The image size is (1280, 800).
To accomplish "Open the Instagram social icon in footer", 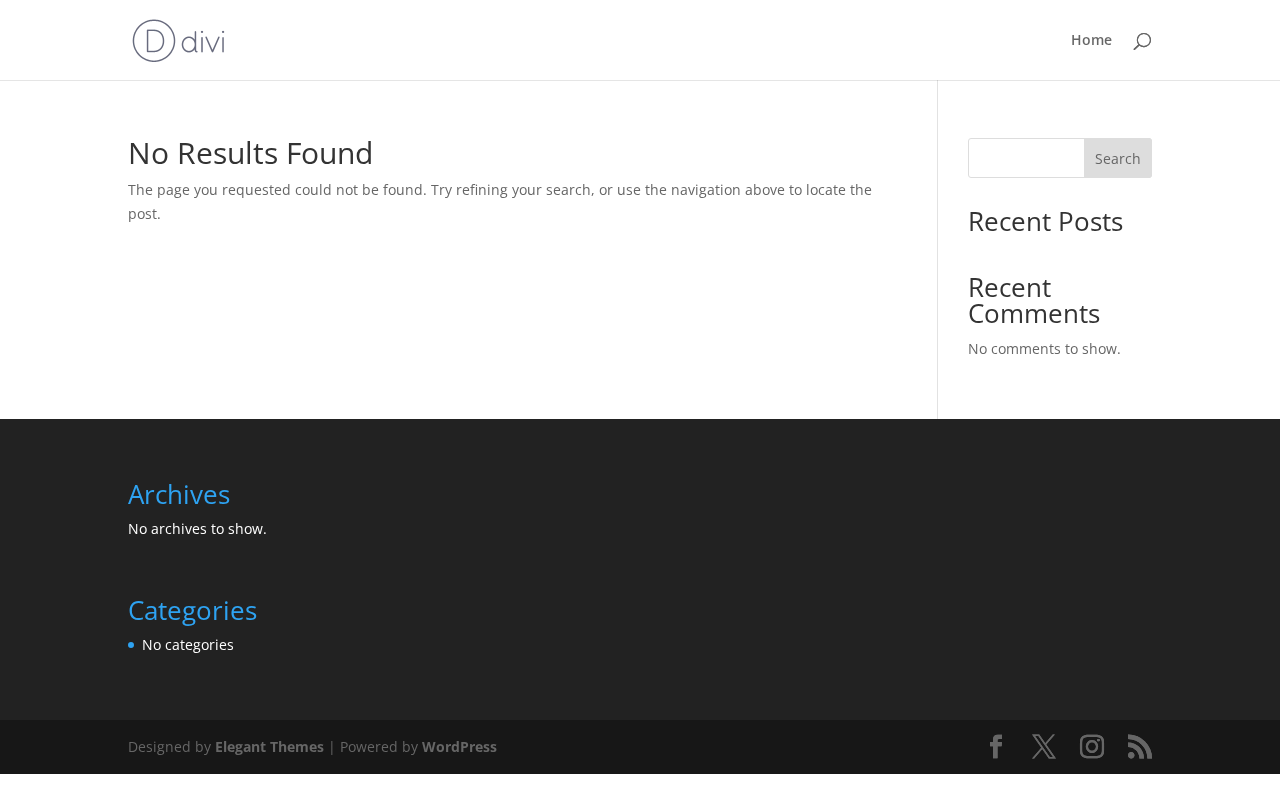I will click(1092, 747).
